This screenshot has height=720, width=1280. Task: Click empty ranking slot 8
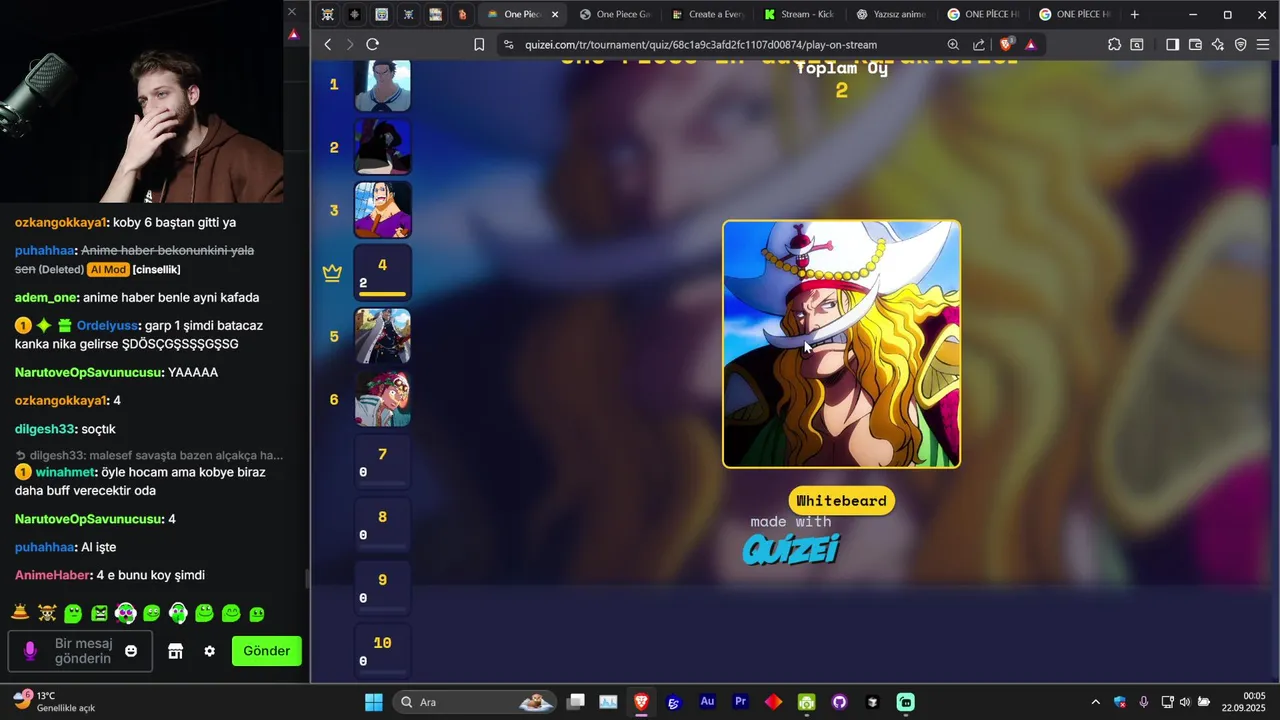click(382, 525)
